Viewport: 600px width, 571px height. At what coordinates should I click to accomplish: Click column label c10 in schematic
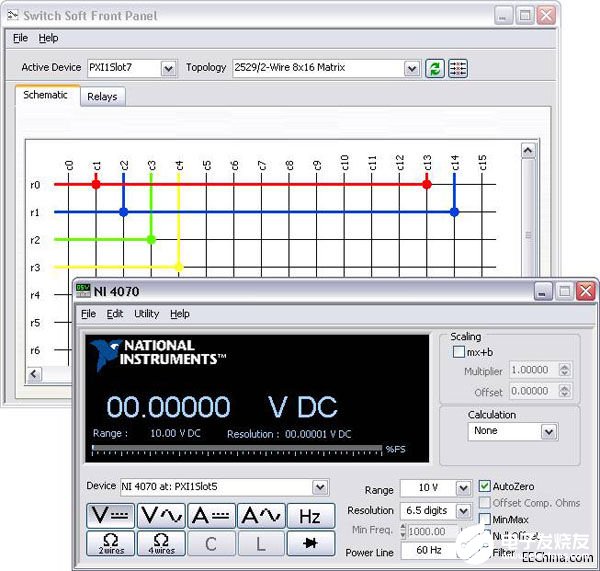[x=344, y=162]
